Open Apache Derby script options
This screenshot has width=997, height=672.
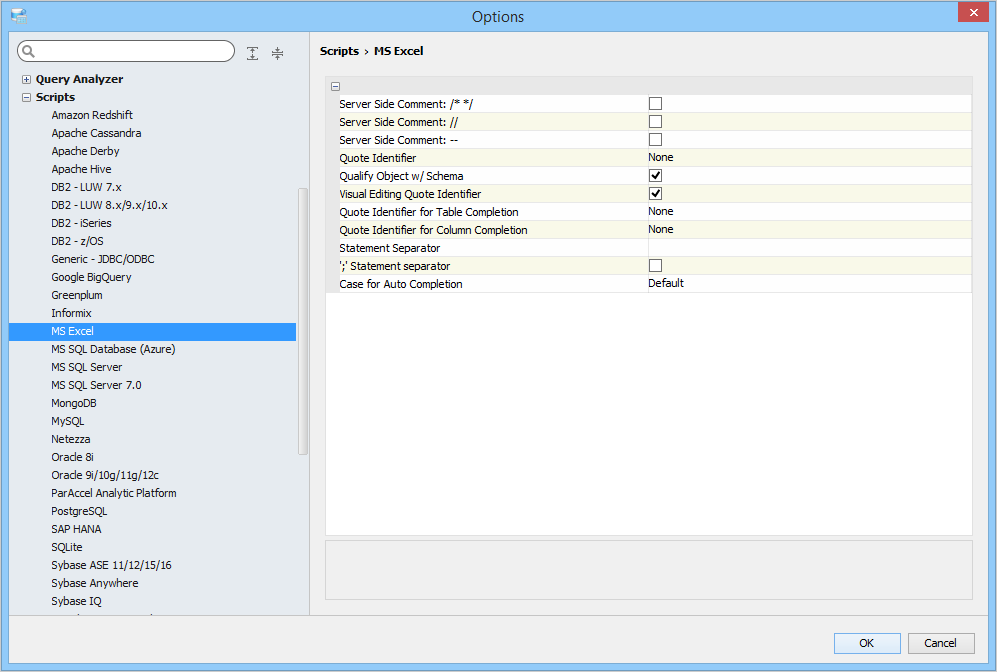85,151
